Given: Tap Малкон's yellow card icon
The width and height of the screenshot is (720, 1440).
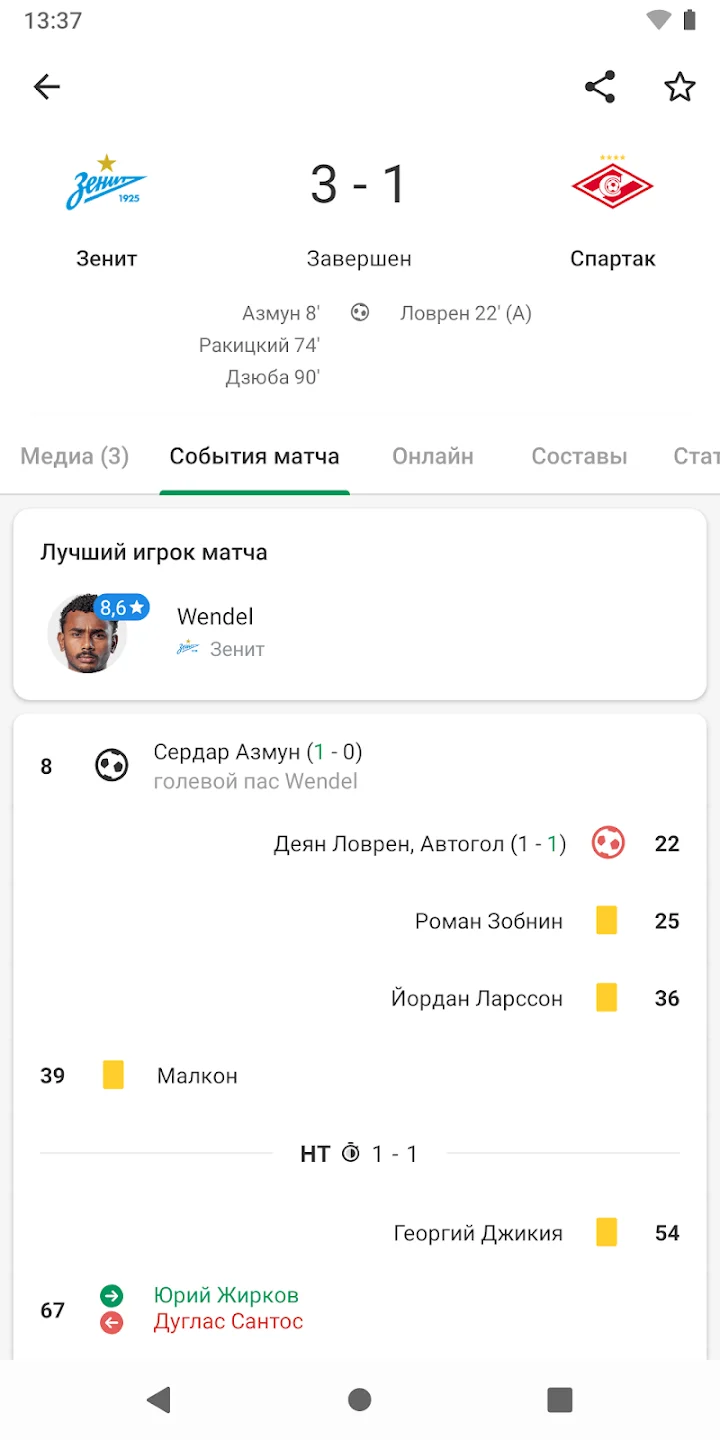Looking at the screenshot, I should pos(113,1075).
